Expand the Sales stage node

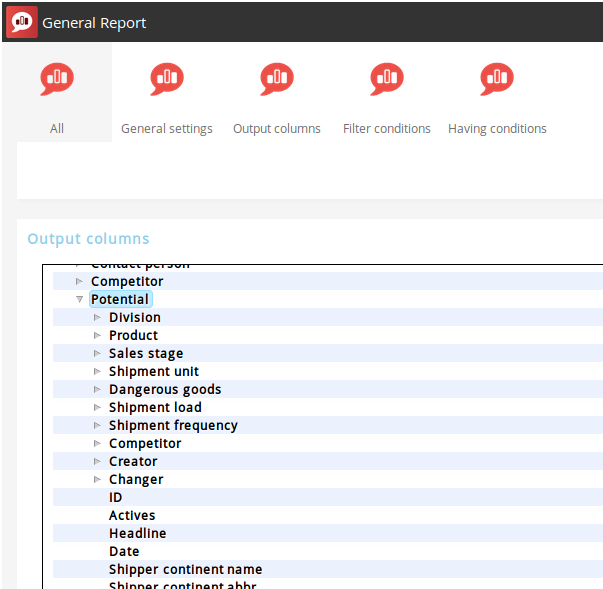click(98, 353)
